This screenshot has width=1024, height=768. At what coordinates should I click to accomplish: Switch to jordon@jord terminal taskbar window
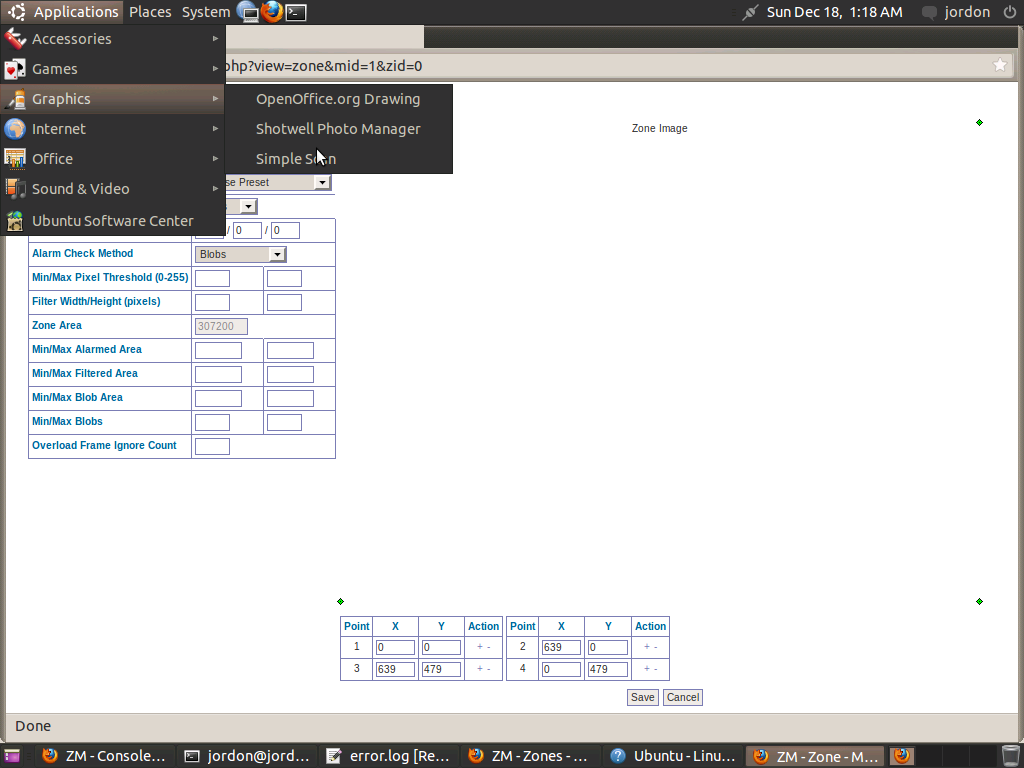click(247, 756)
